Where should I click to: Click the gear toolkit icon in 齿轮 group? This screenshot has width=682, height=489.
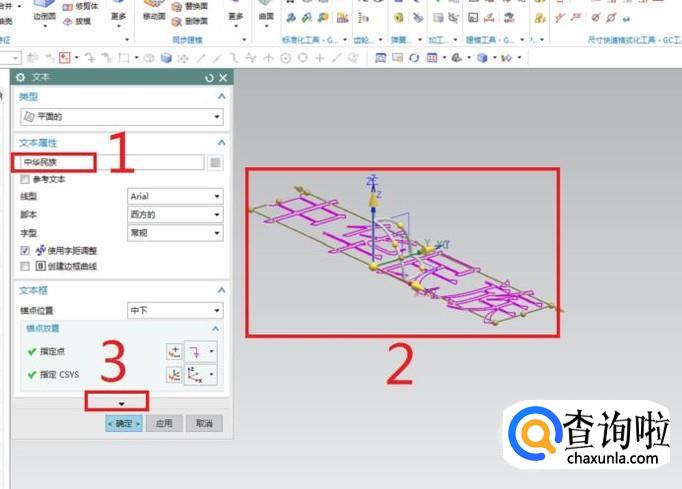(x=363, y=18)
